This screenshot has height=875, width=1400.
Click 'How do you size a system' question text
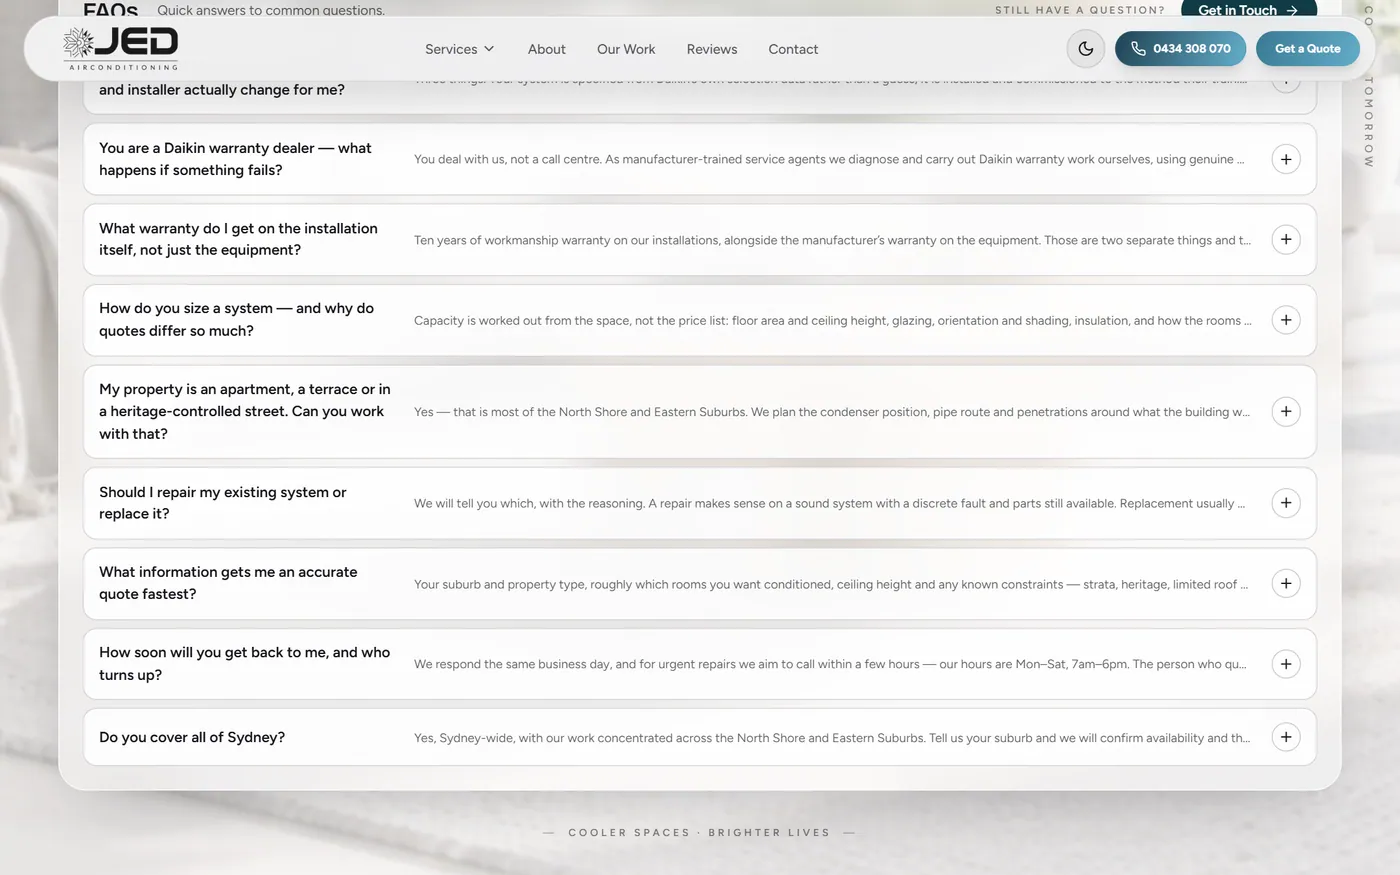click(236, 320)
